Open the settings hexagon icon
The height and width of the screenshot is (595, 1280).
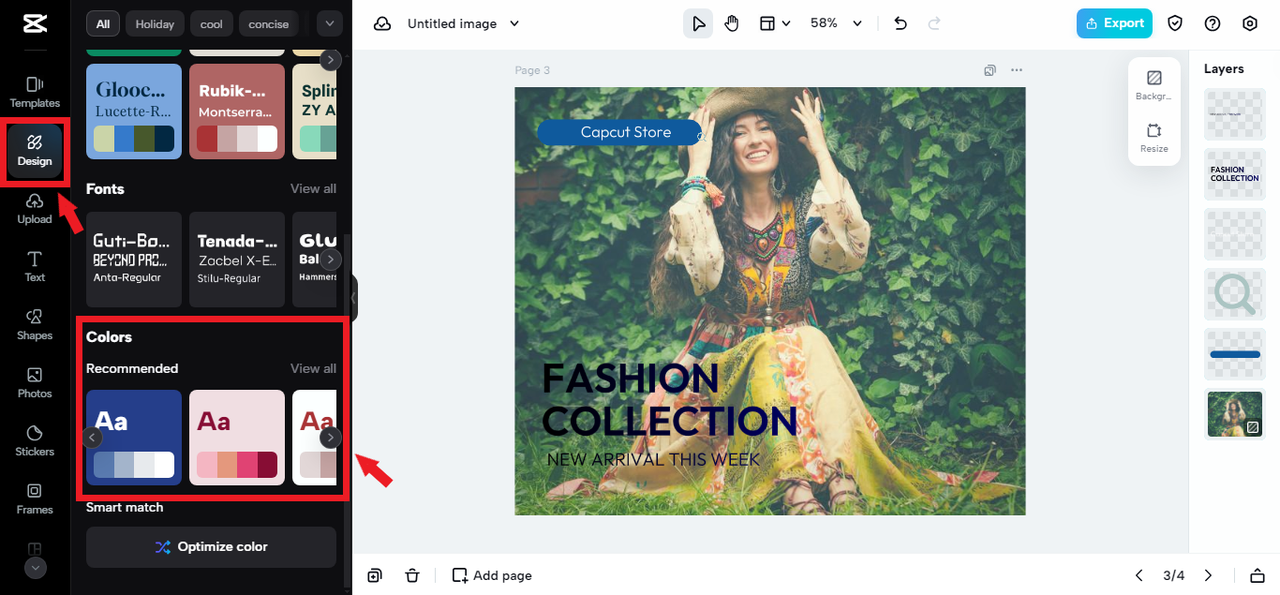pyautogui.click(x=1250, y=24)
